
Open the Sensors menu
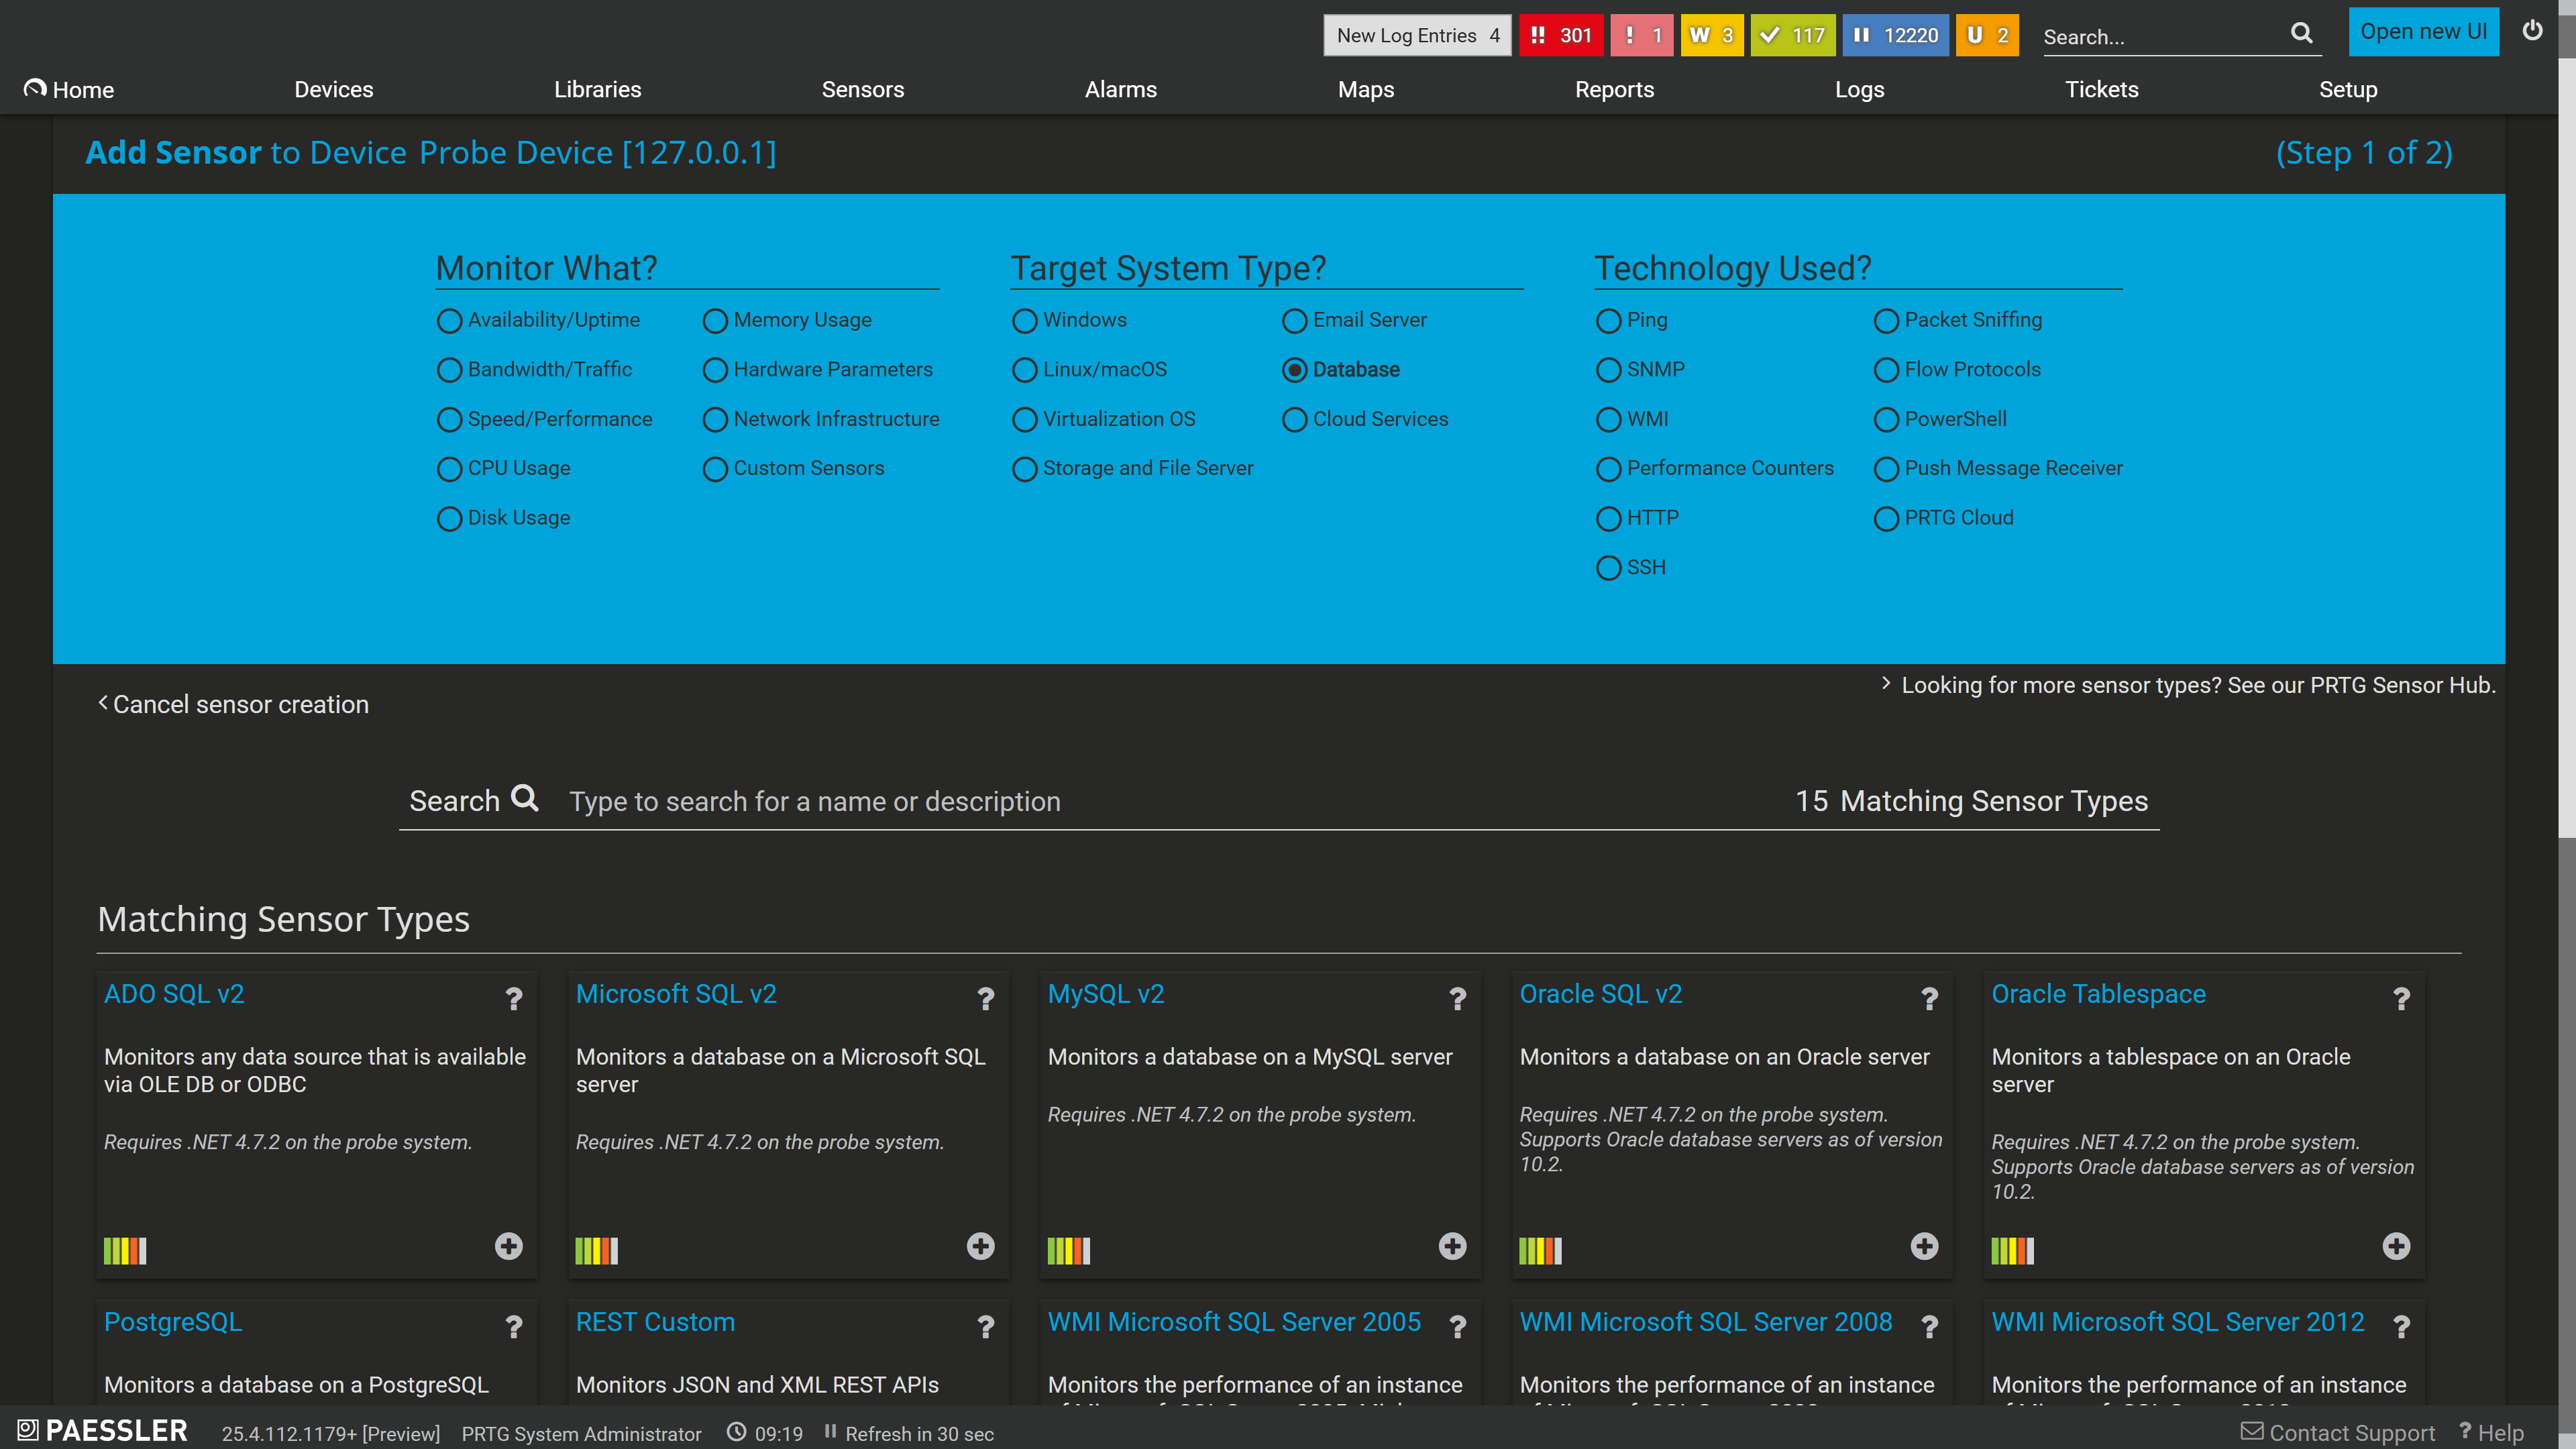862,89
